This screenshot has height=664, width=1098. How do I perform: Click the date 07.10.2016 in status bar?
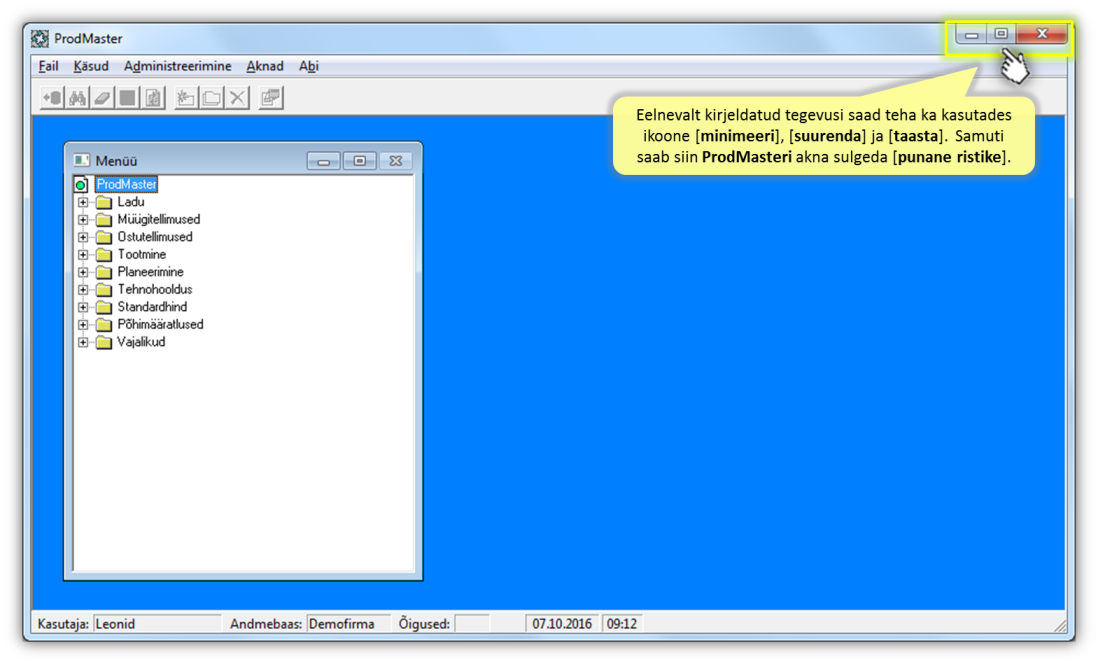pos(562,623)
